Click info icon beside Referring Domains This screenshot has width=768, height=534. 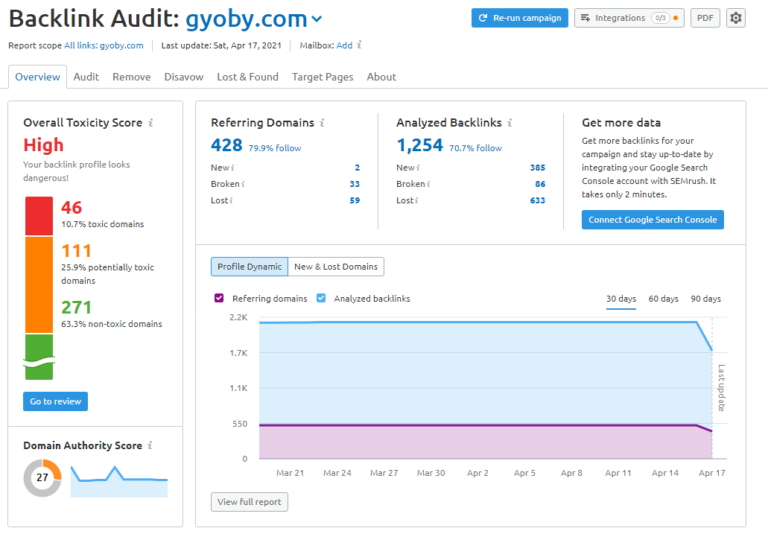322,122
